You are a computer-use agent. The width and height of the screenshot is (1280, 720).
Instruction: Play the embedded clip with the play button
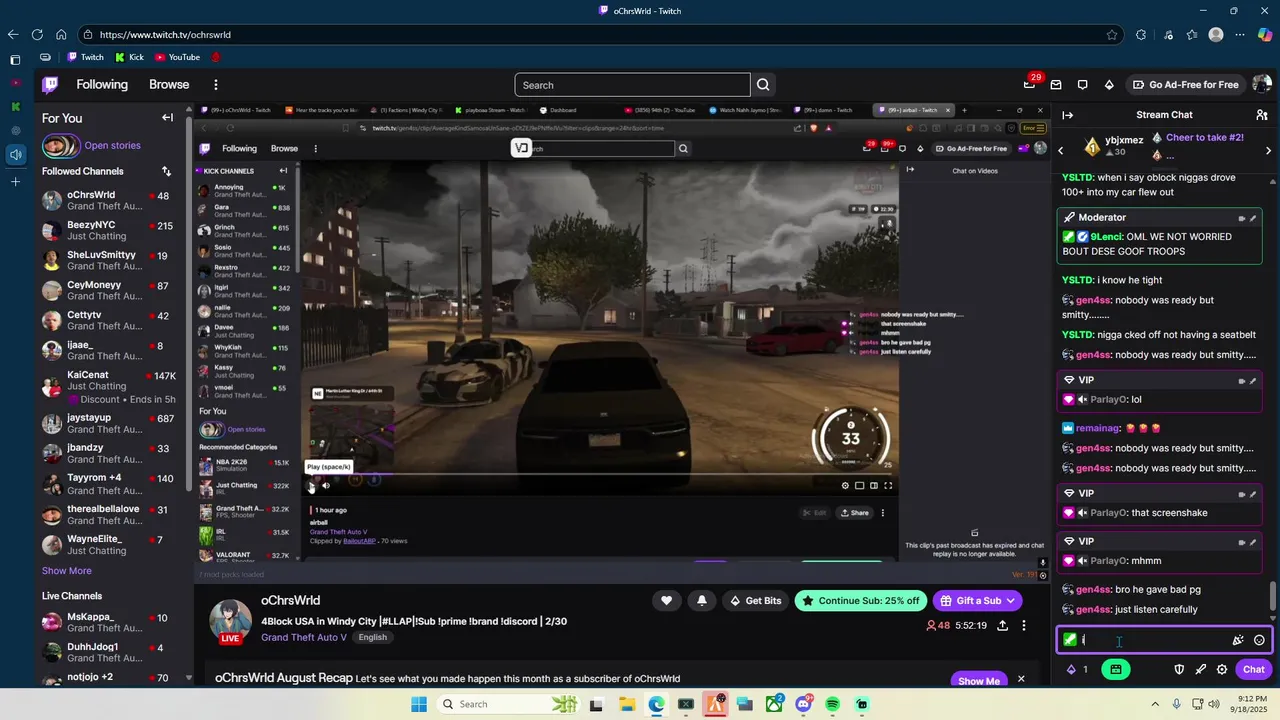coord(311,486)
